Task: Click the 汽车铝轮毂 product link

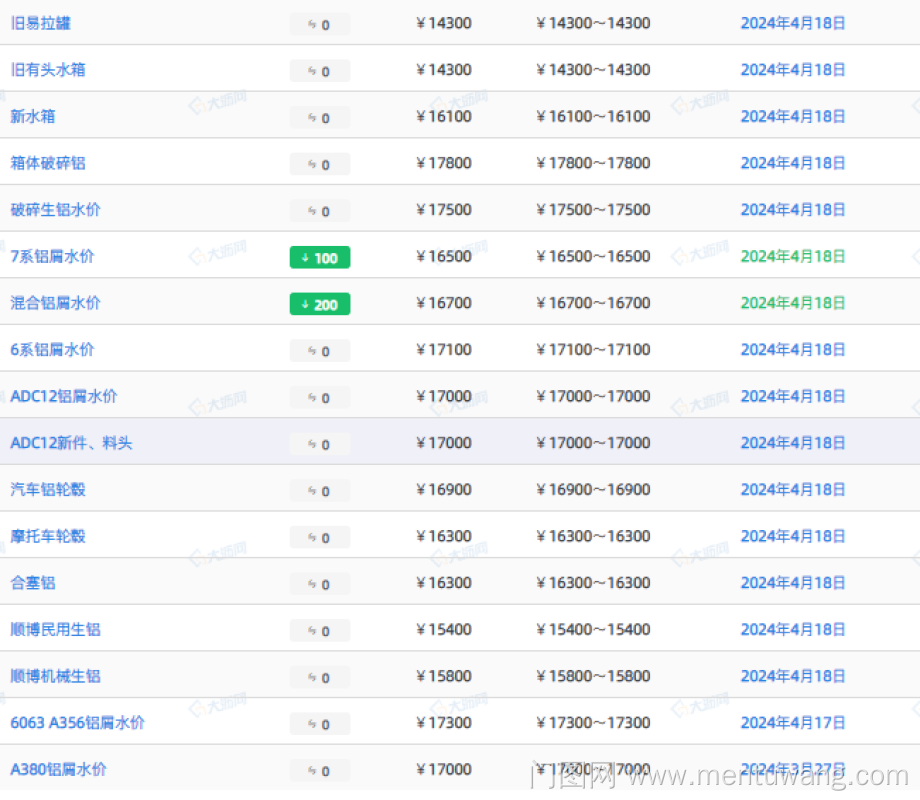Action: click(x=48, y=490)
